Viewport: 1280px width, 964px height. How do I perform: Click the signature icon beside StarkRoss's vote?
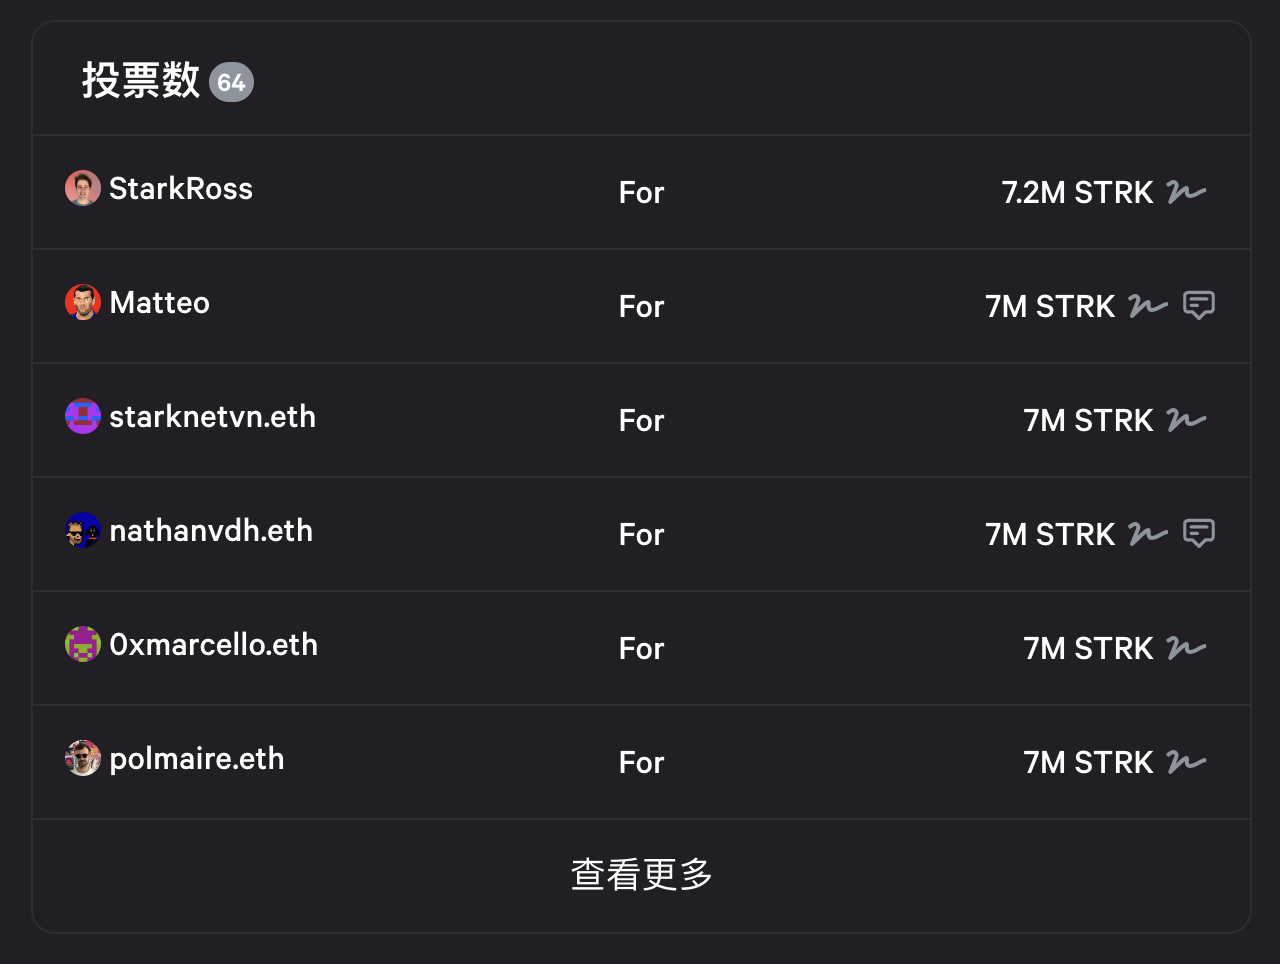pyautogui.click(x=1187, y=192)
